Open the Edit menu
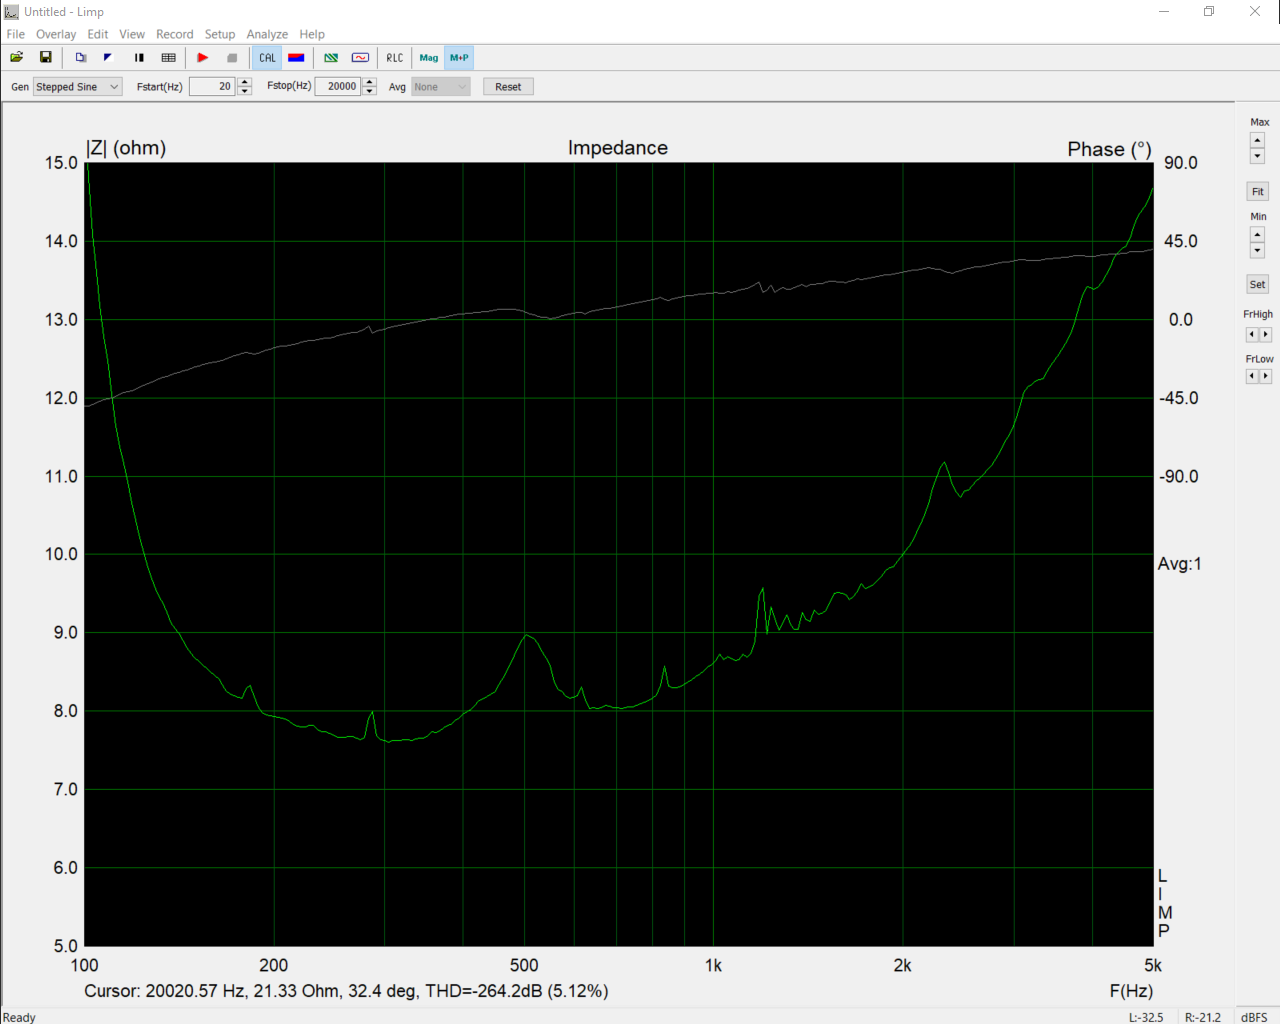Viewport: 1280px width, 1024px height. pyautogui.click(x=98, y=34)
